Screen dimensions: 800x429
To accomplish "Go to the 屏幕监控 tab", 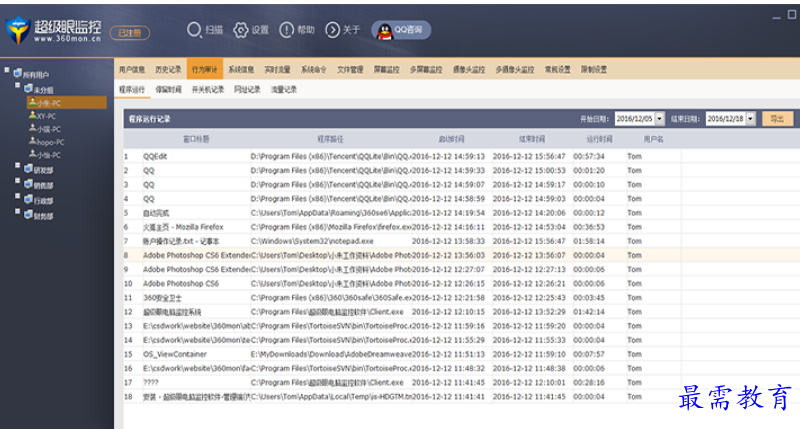I will (386, 70).
